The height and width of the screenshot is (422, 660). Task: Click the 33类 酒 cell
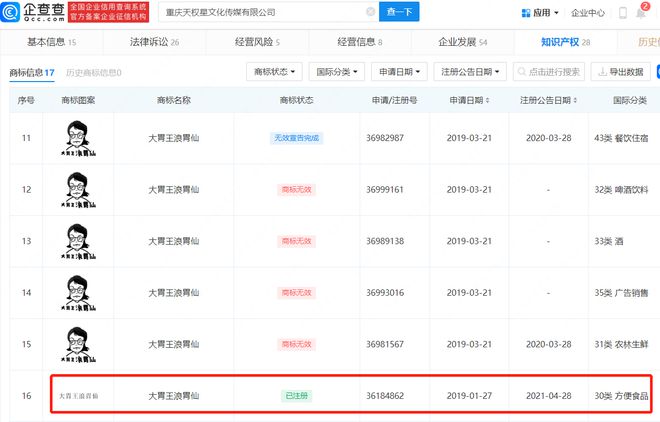click(x=608, y=242)
